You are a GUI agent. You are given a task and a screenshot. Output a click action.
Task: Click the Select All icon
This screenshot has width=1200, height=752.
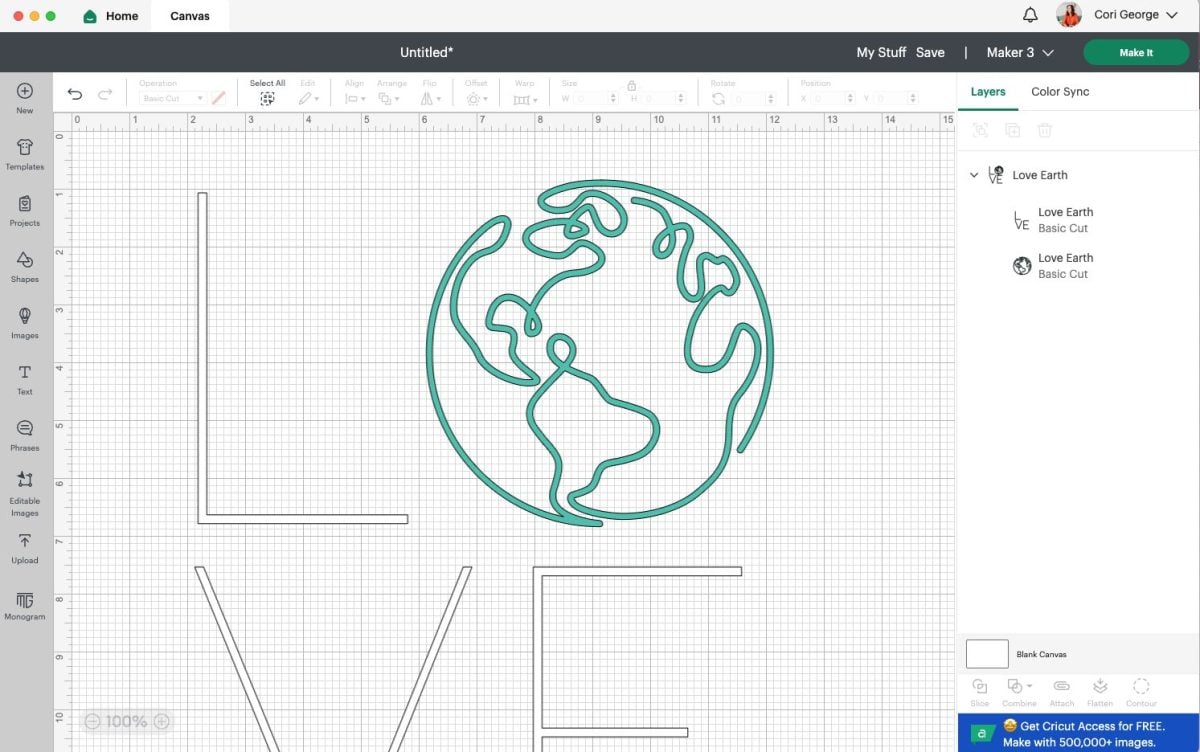coord(267,99)
